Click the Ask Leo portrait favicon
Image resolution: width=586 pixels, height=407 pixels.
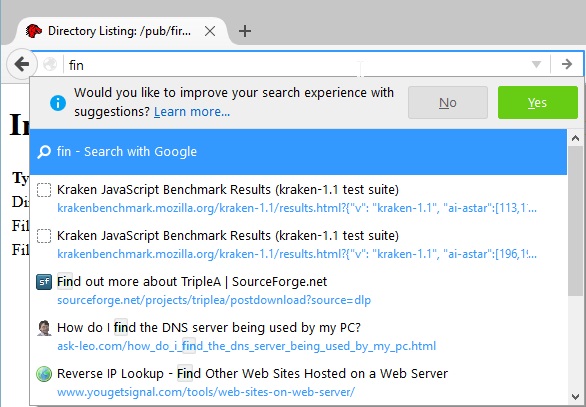44,328
